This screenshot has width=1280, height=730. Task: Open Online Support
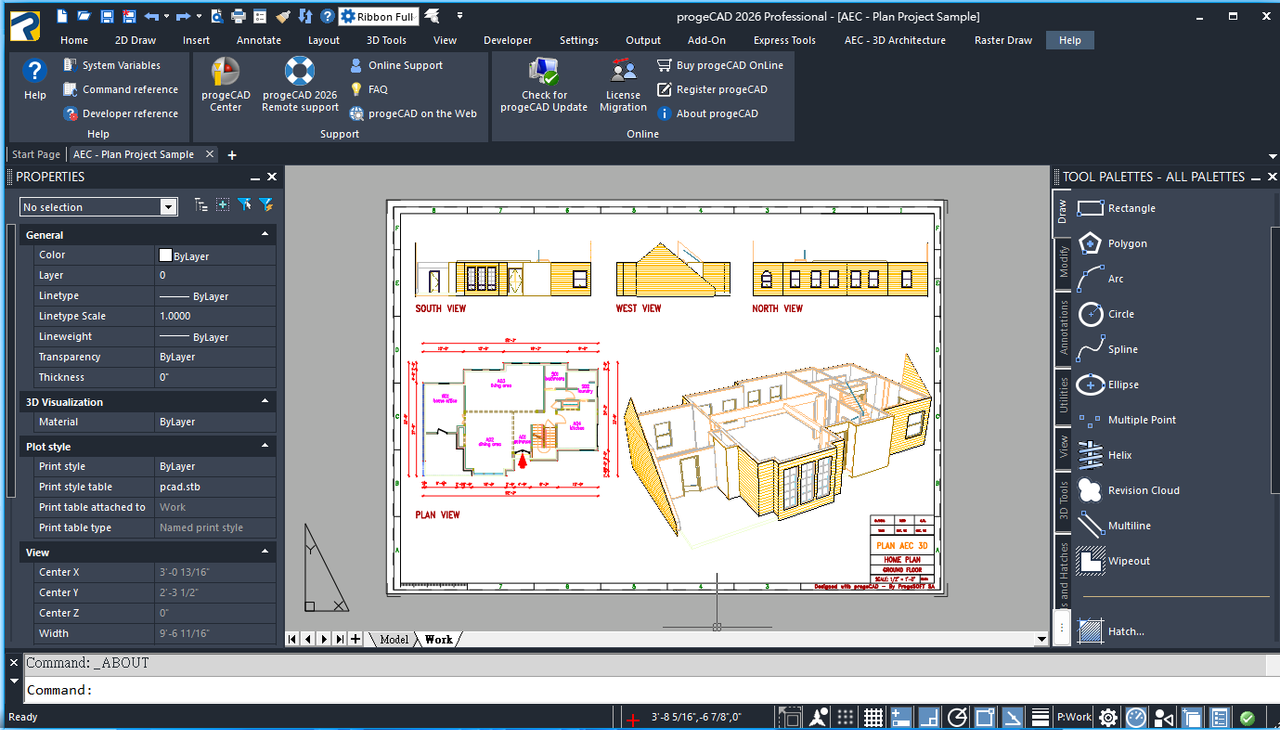click(x=396, y=65)
